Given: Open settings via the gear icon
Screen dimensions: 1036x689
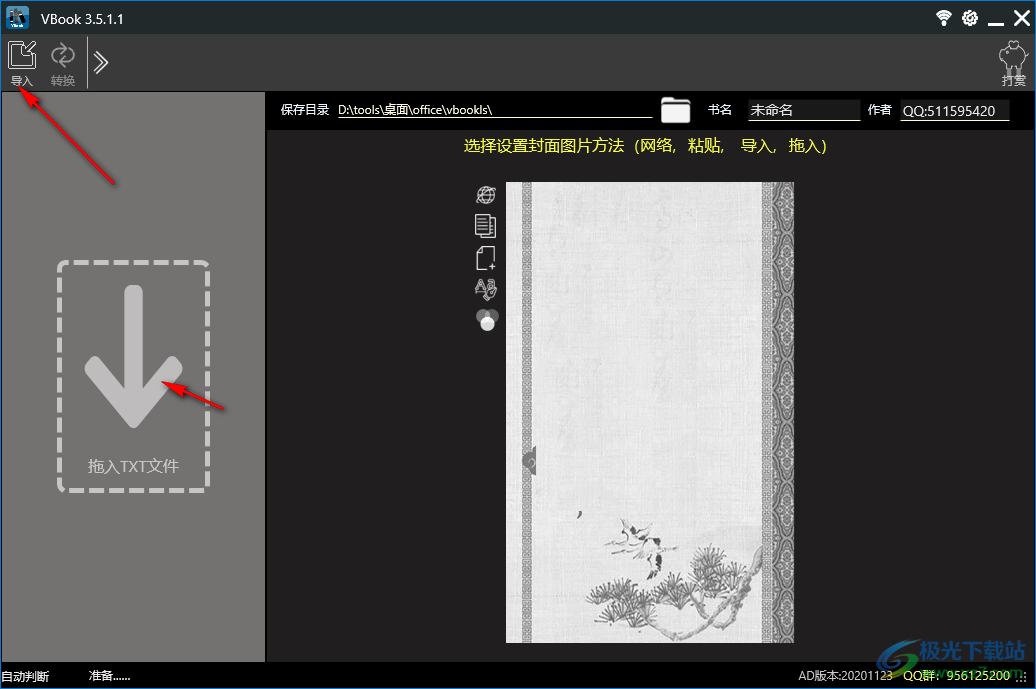Looking at the screenshot, I should point(969,17).
